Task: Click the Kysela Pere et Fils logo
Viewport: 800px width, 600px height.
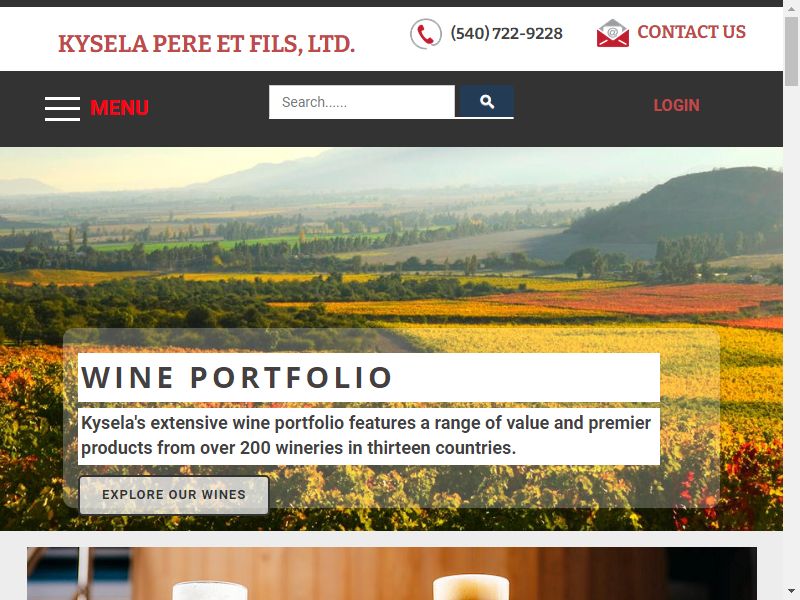Action: pos(206,43)
